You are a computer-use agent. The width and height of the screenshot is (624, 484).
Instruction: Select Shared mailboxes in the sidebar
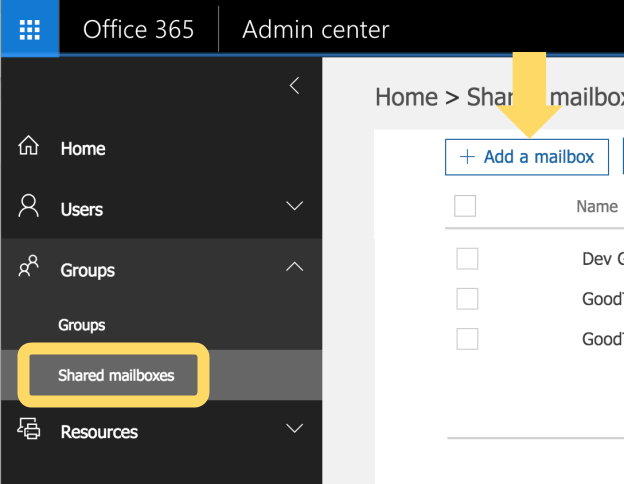[116, 376]
